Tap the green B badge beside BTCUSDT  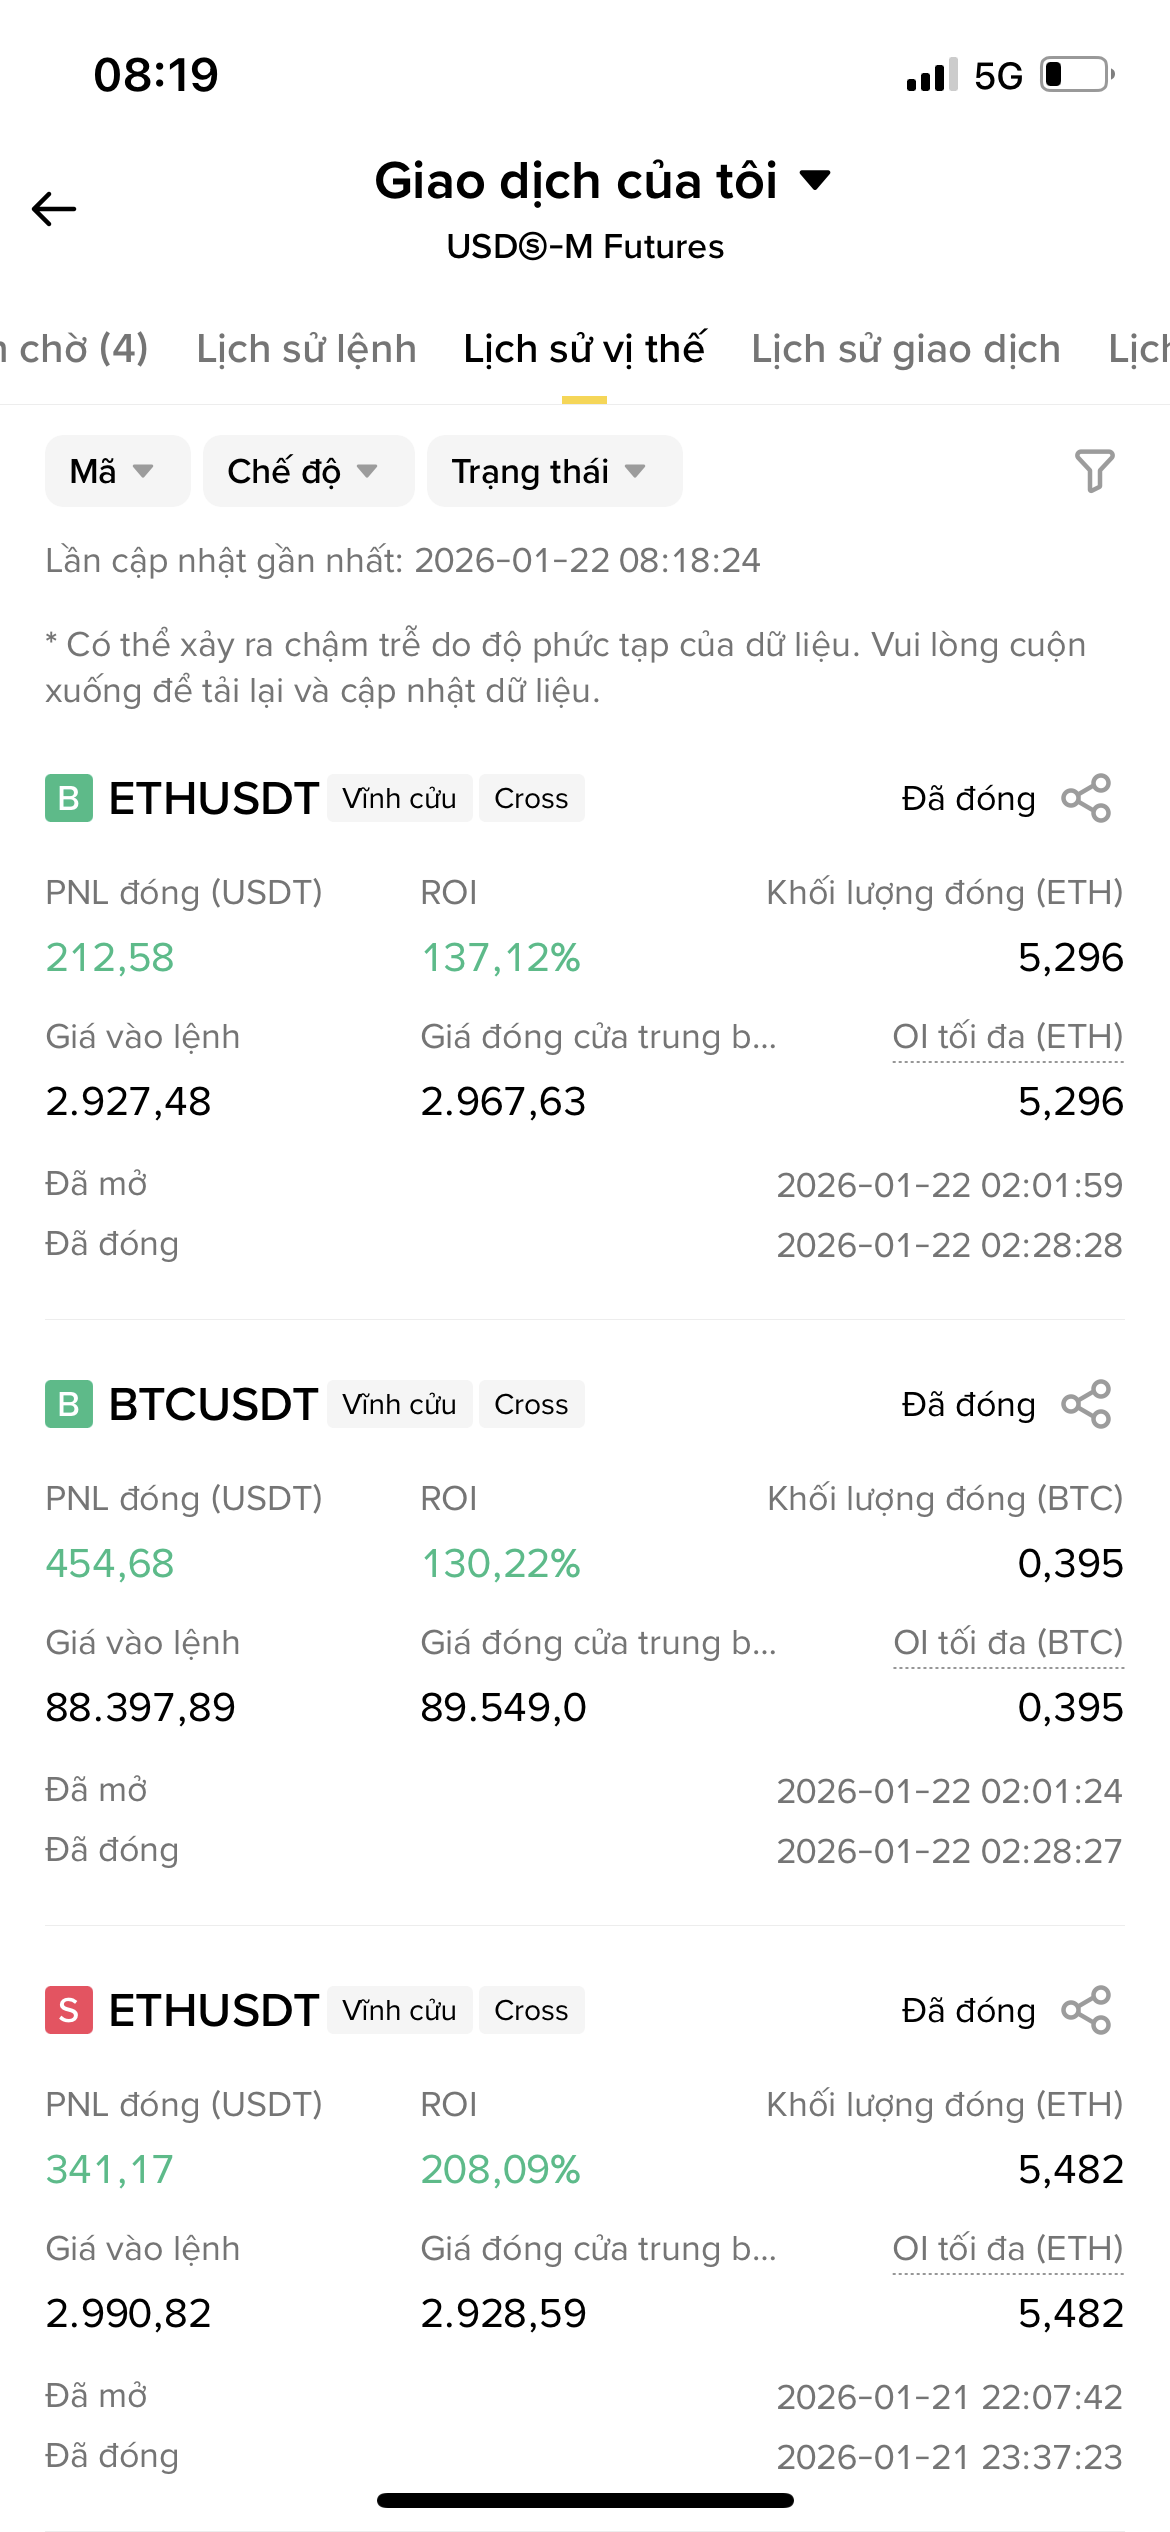(x=69, y=1404)
